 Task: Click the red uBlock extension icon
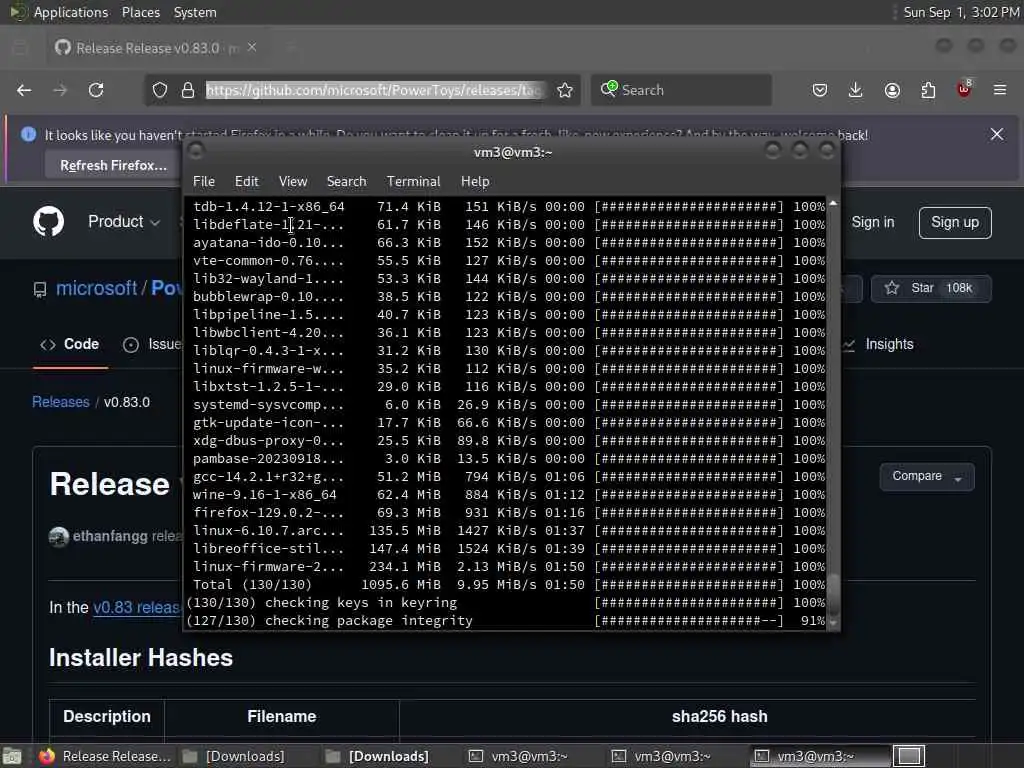(x=964, y=89)
